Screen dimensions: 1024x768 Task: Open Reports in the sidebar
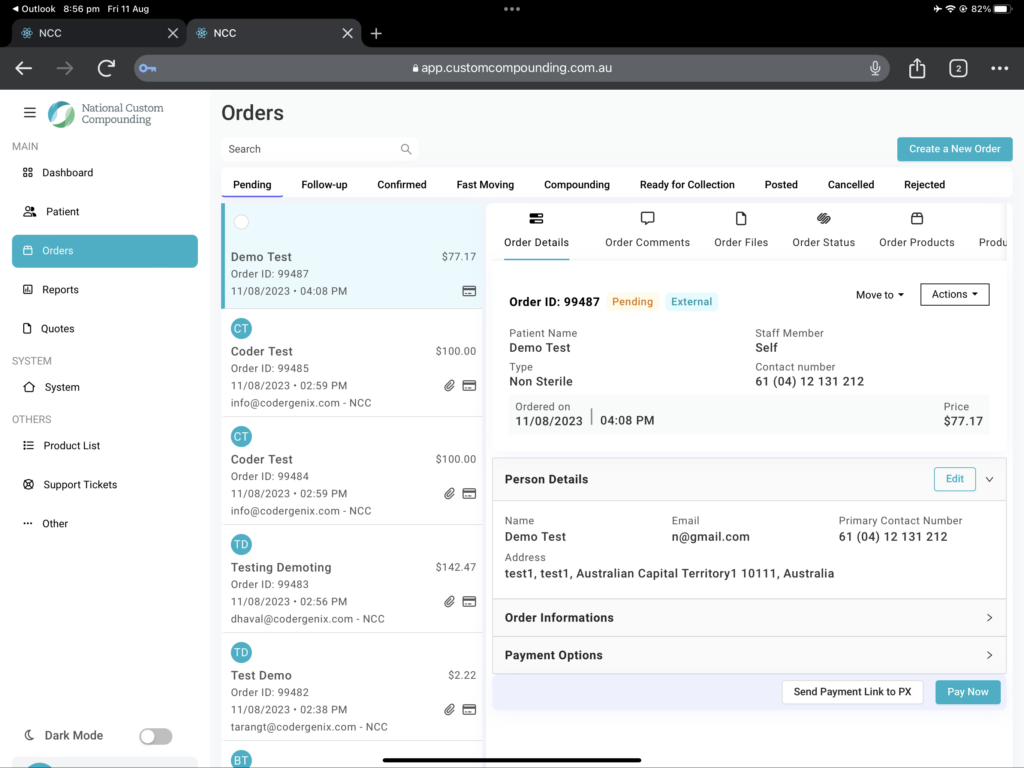tap(60, 290)
